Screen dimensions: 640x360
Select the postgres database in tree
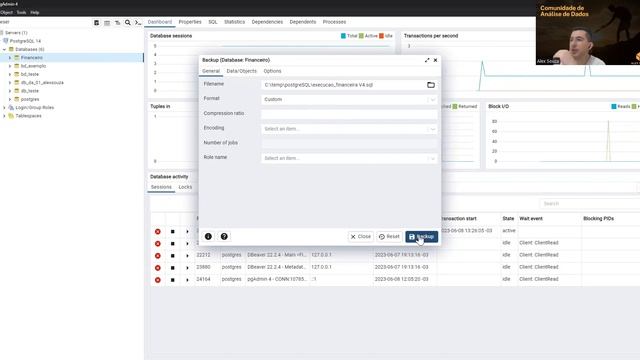30,99
